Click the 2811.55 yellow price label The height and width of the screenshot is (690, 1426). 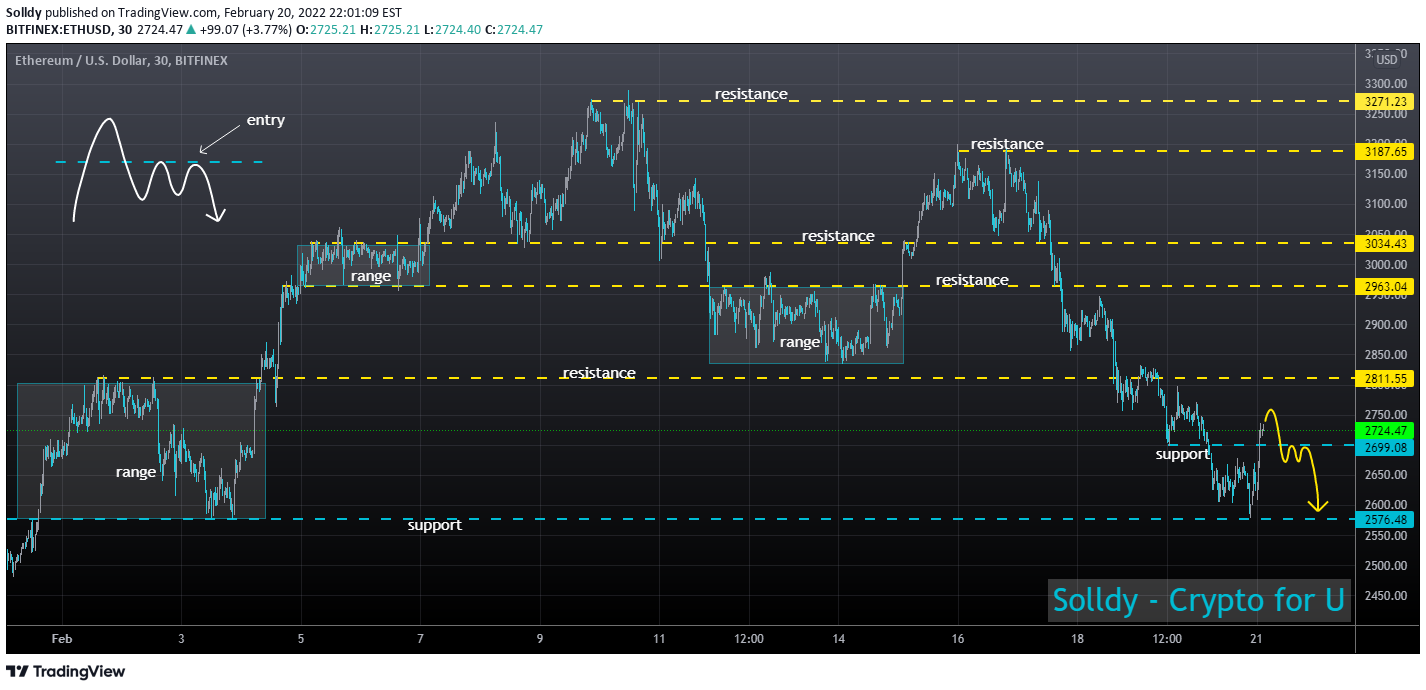[x=1383, y=378]
